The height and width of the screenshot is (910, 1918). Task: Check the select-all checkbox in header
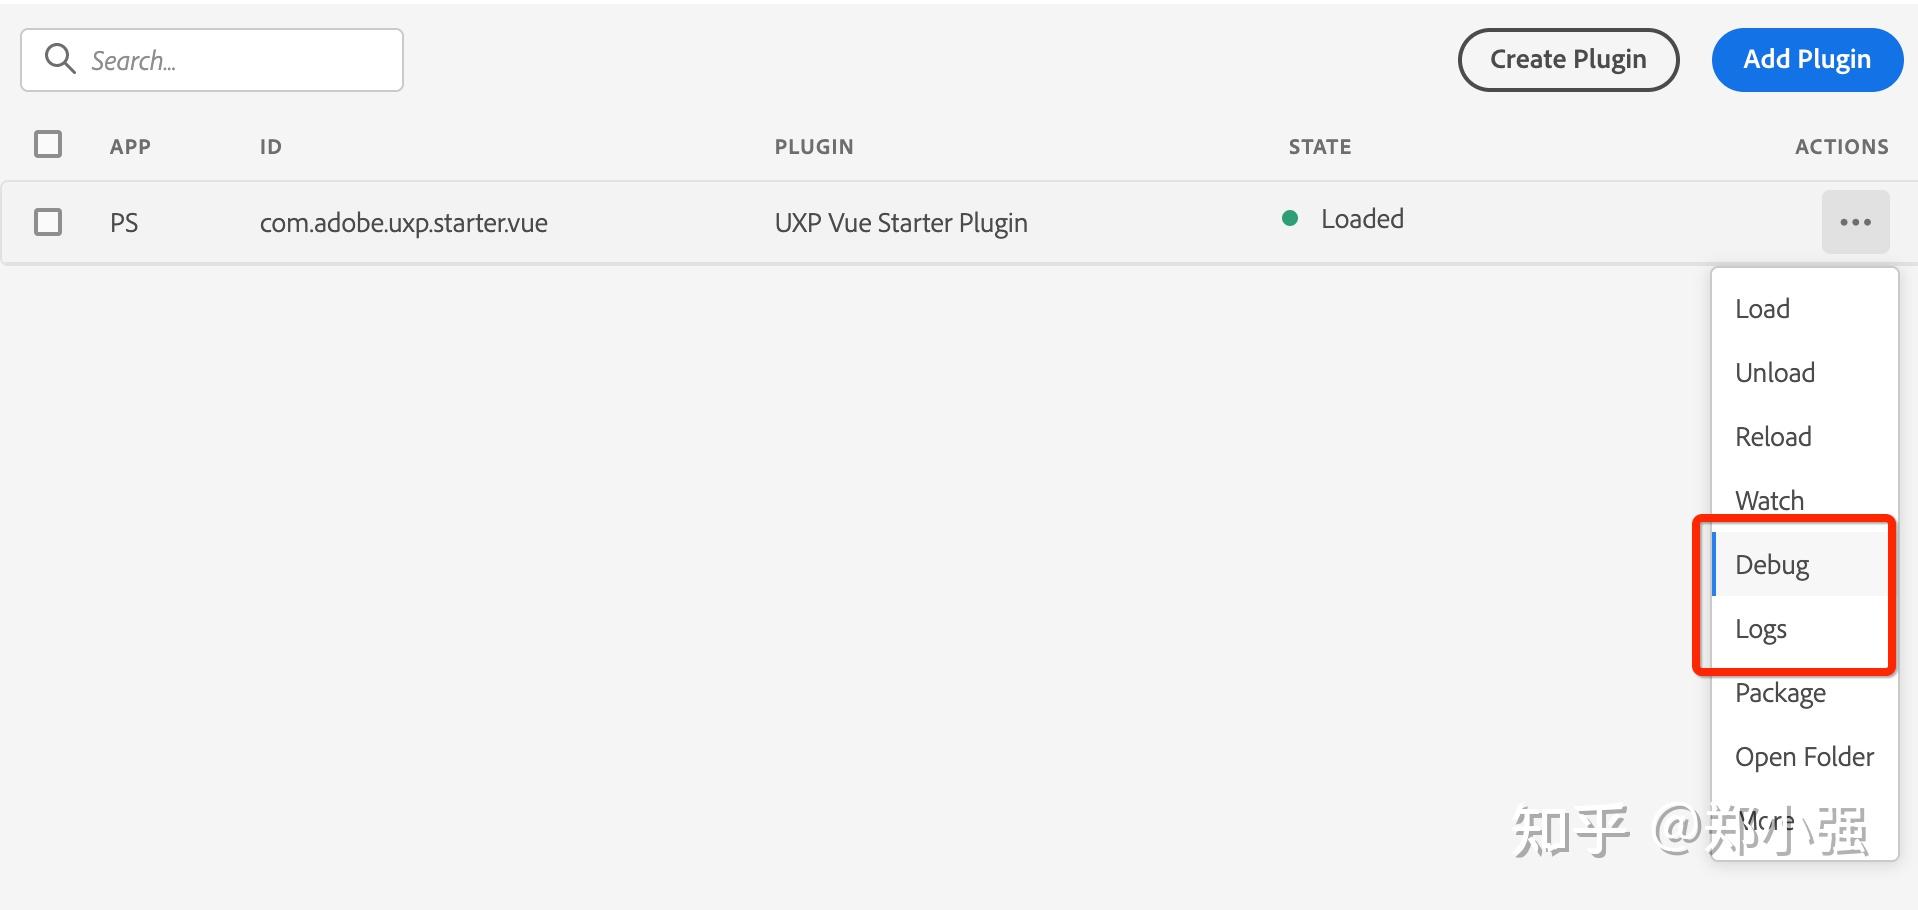47,144
